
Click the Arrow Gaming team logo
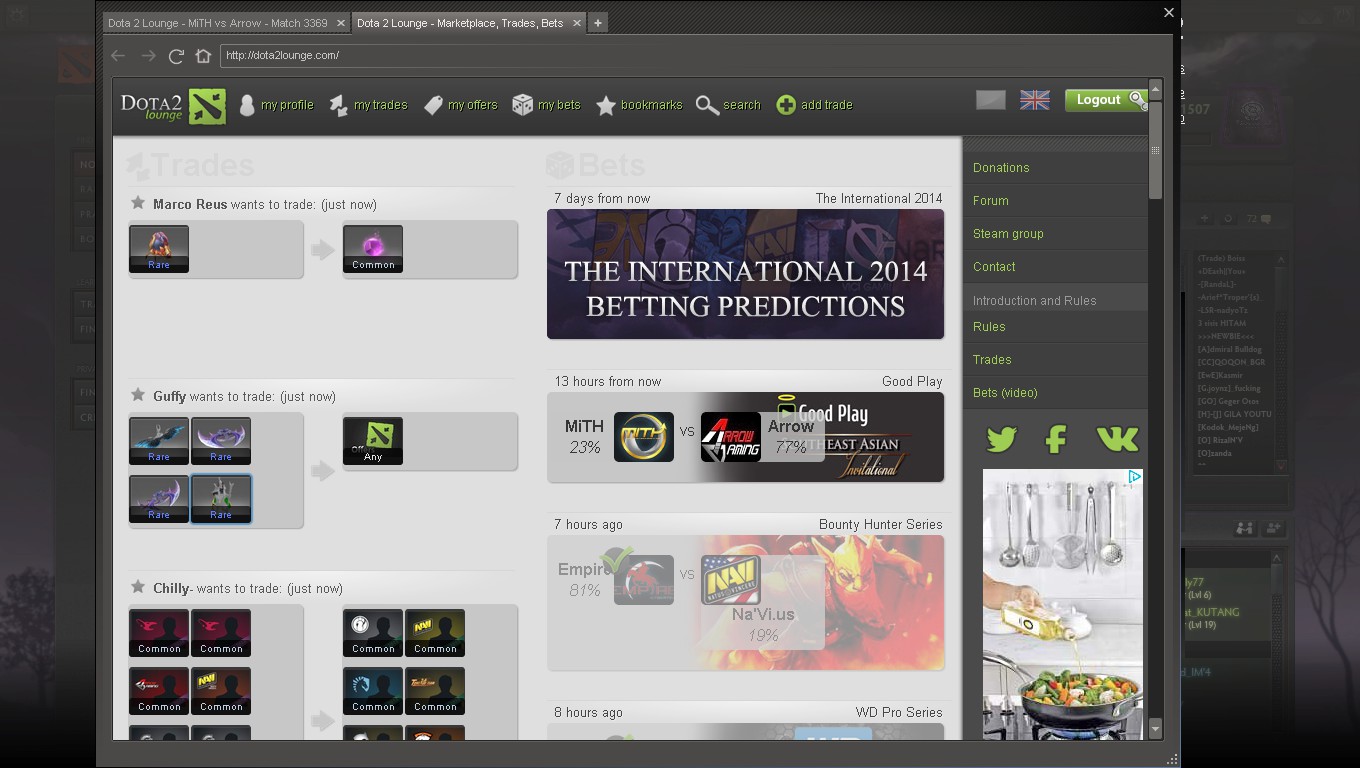[731, 437]
